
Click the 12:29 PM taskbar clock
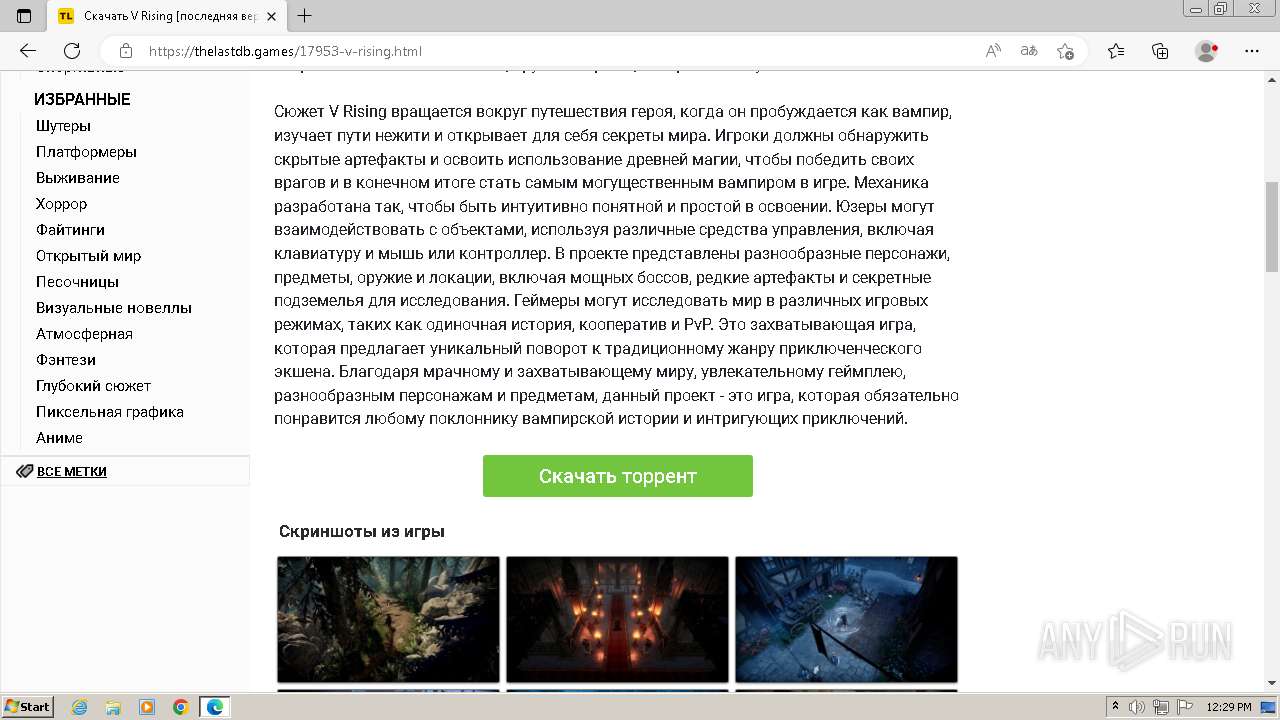[1228, 707]
